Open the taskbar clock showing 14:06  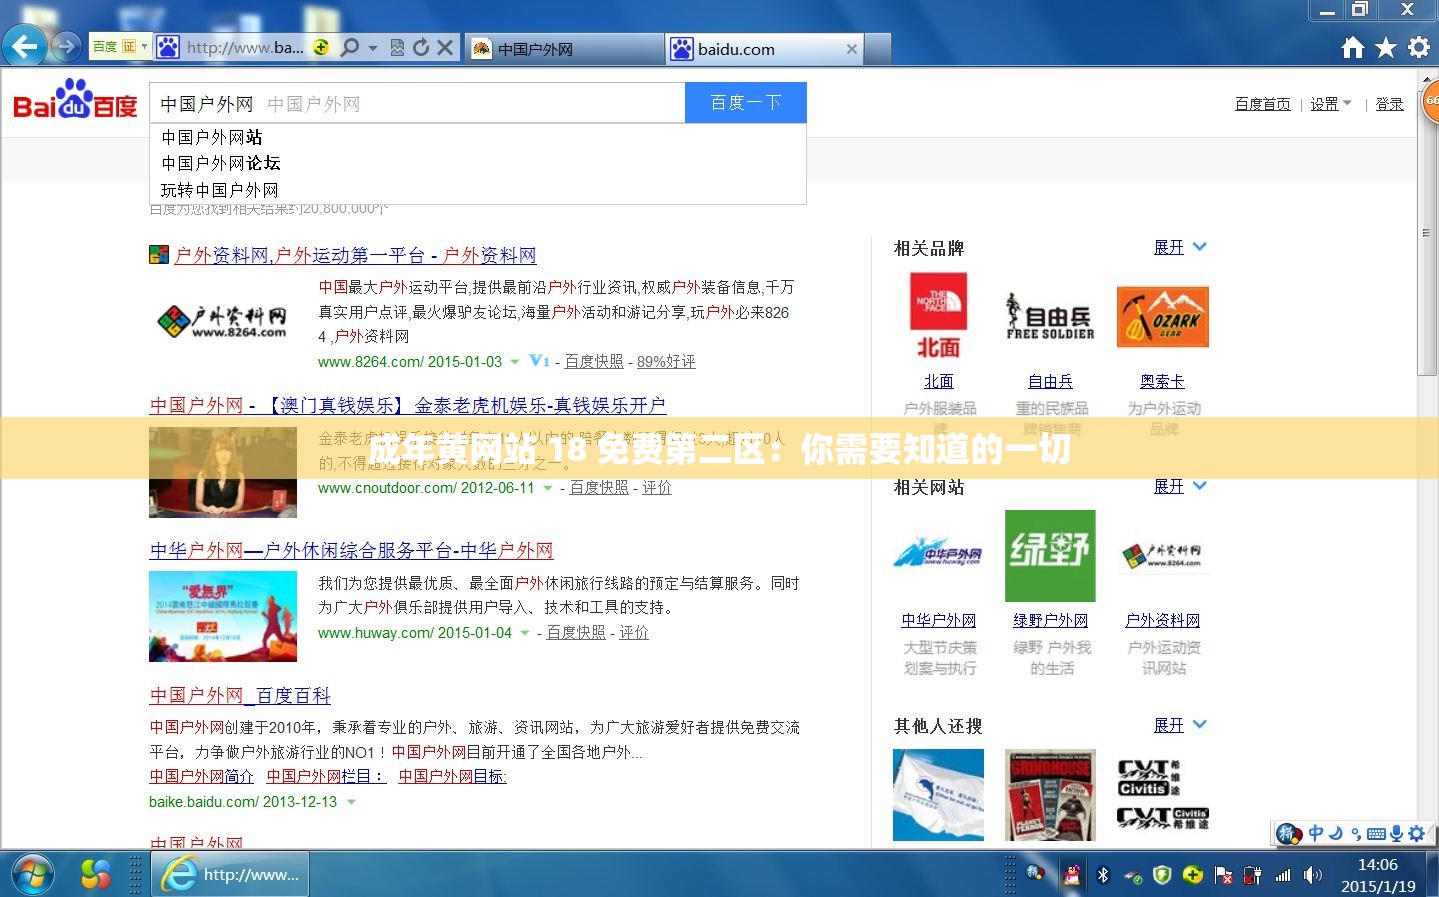(1377, 875)
